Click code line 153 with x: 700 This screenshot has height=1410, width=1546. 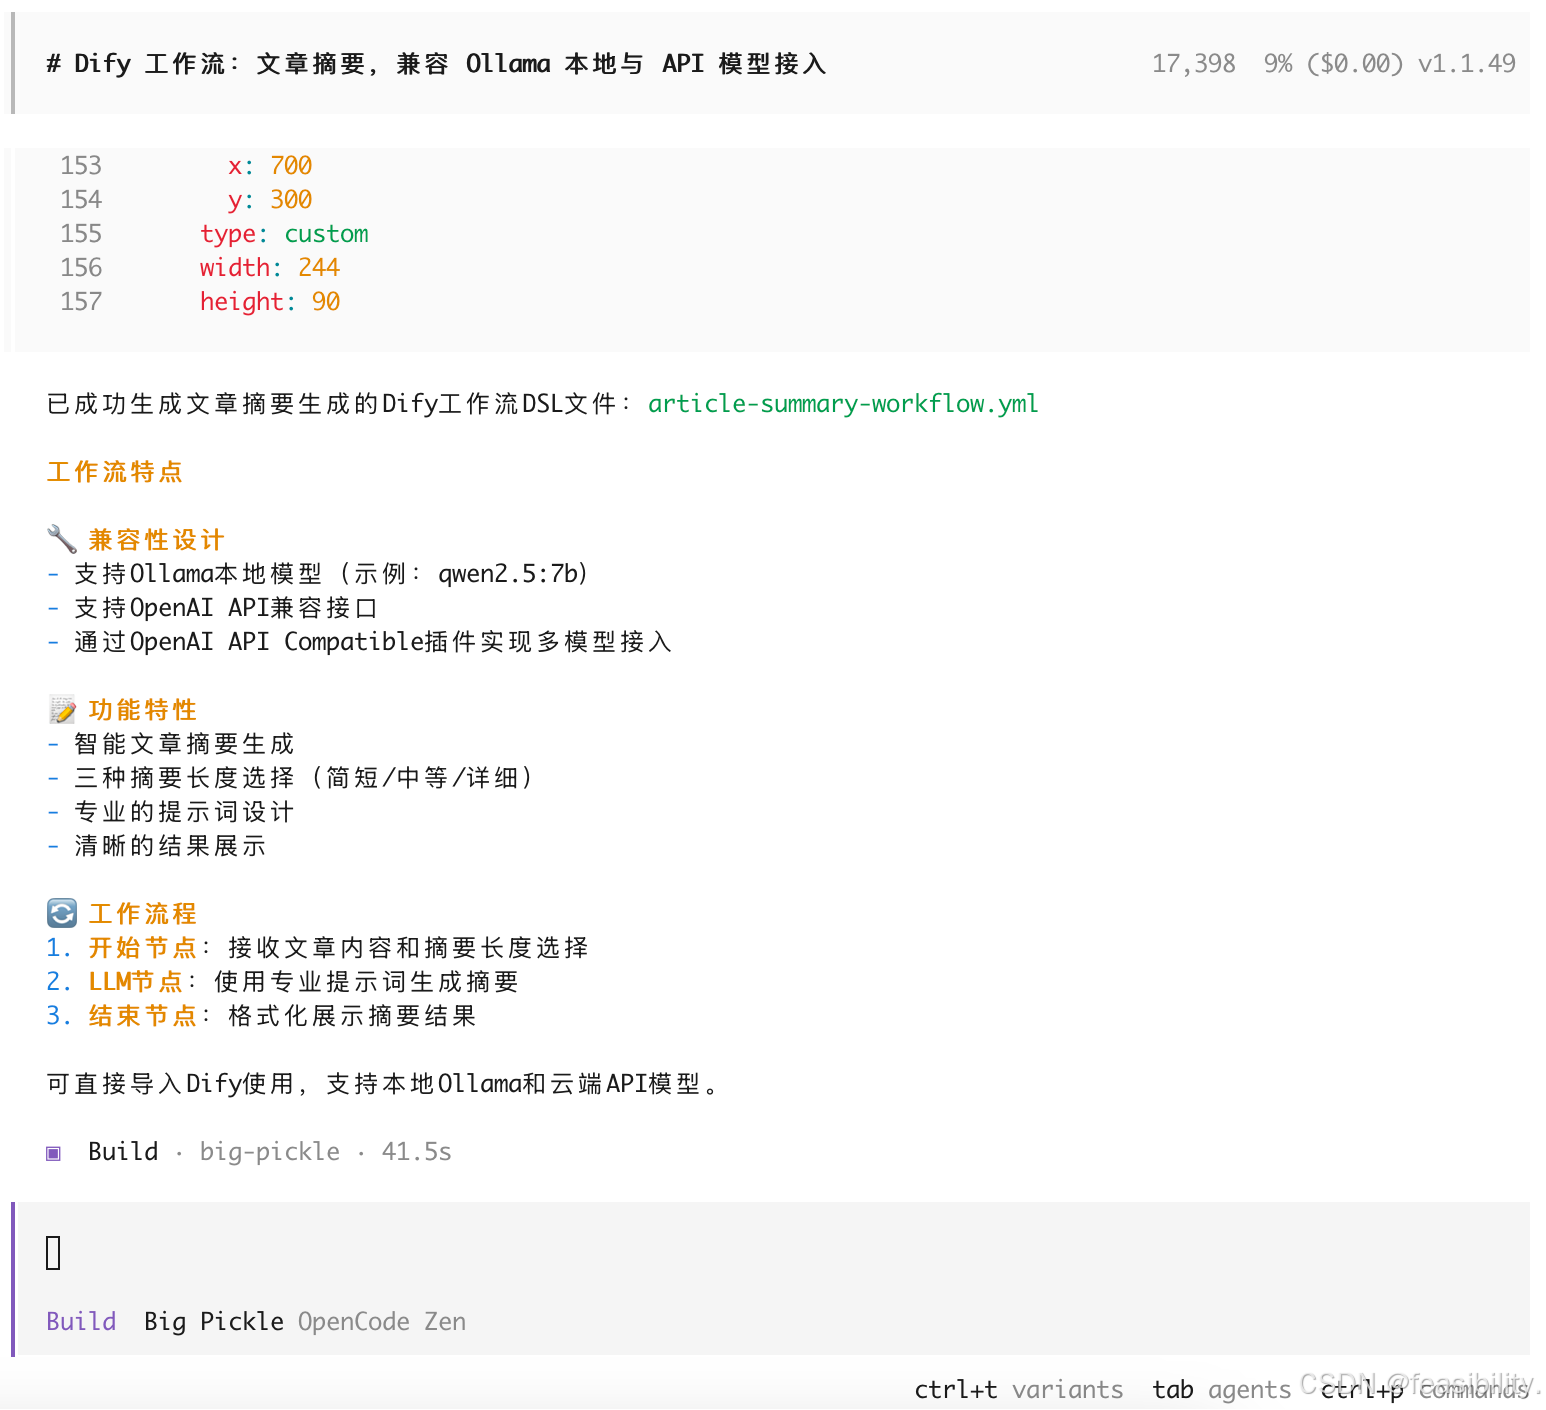tap(270, 166)
